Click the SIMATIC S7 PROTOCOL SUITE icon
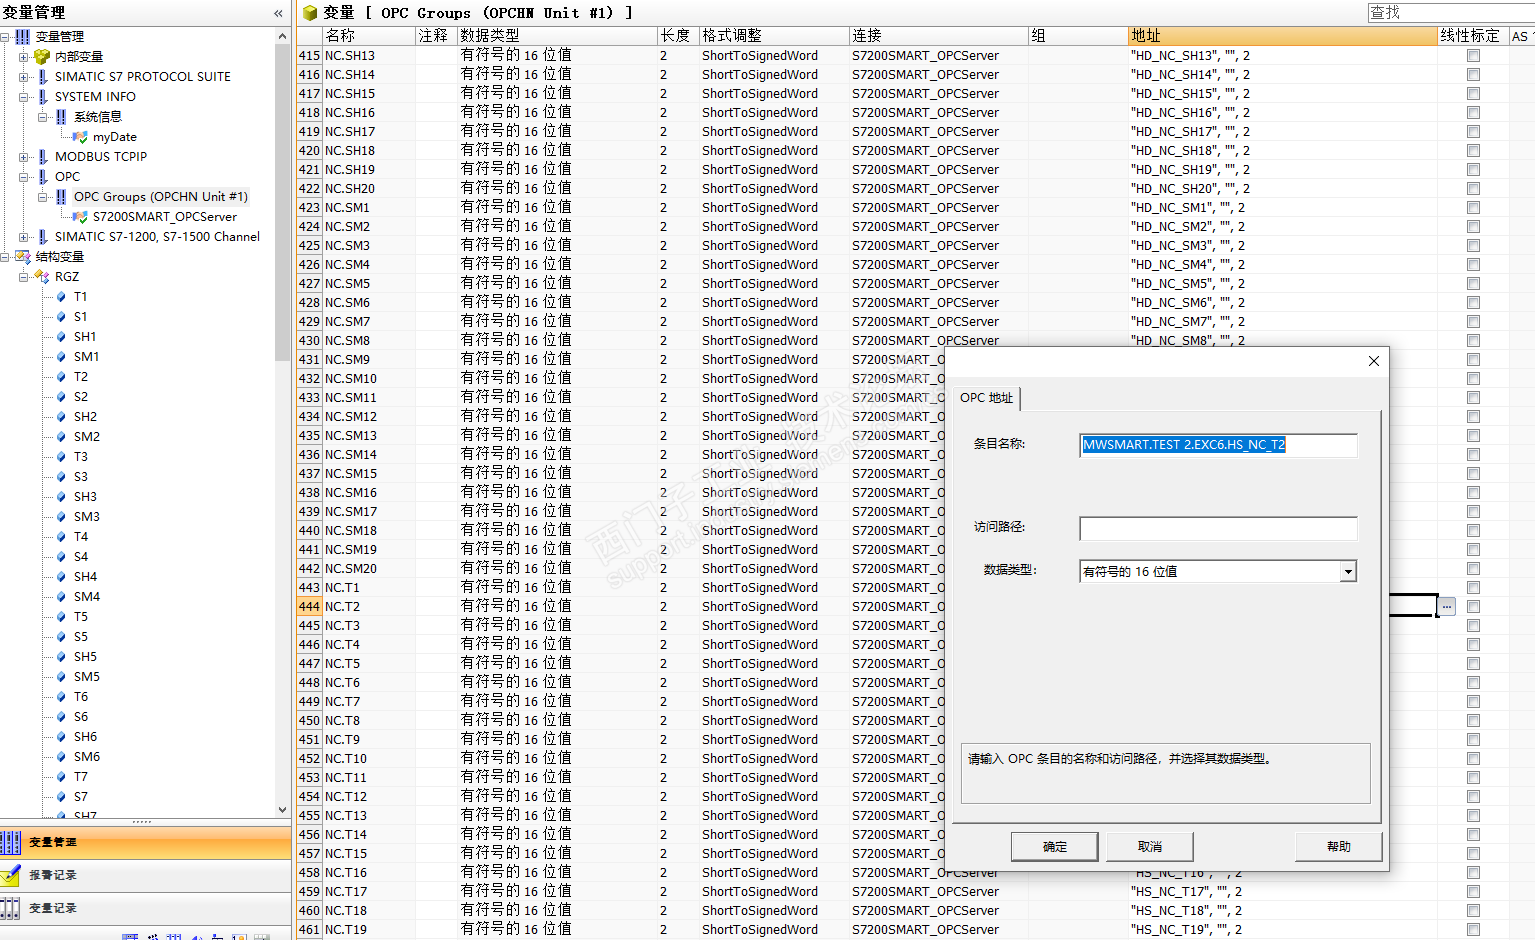This screenshot has height=940, width=1535. 43,76
